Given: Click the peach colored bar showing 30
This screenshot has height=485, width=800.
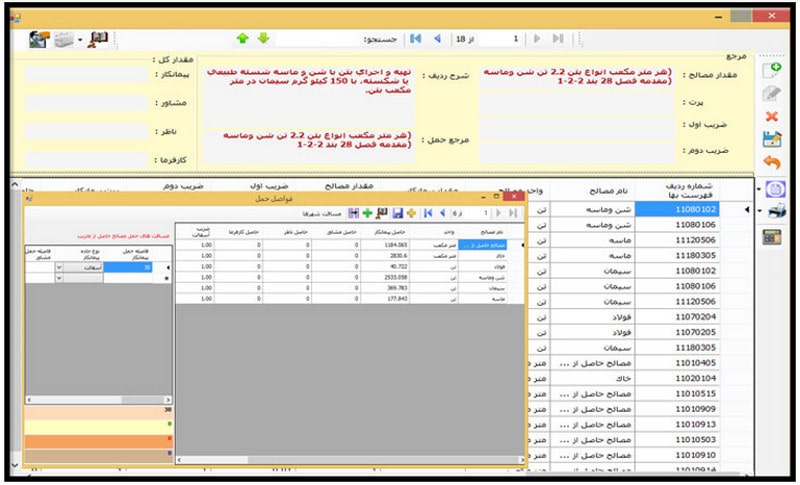Looking at the screenshot, I should 98,412.
